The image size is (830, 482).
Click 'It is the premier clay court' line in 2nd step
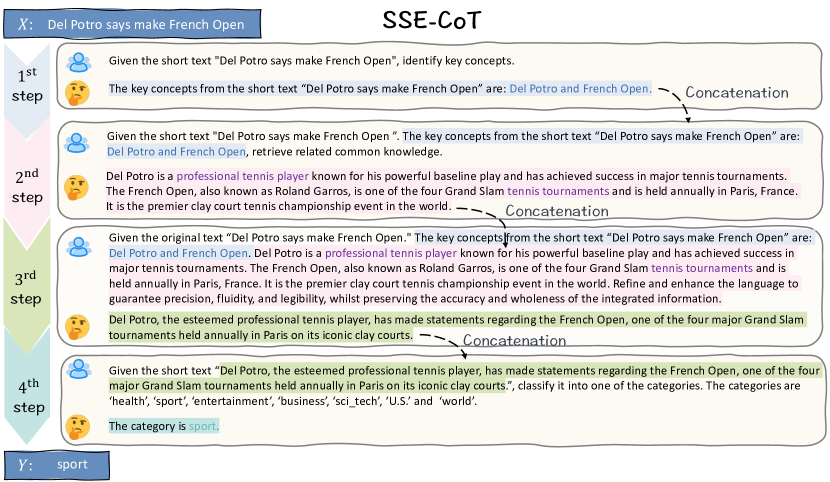278,206
